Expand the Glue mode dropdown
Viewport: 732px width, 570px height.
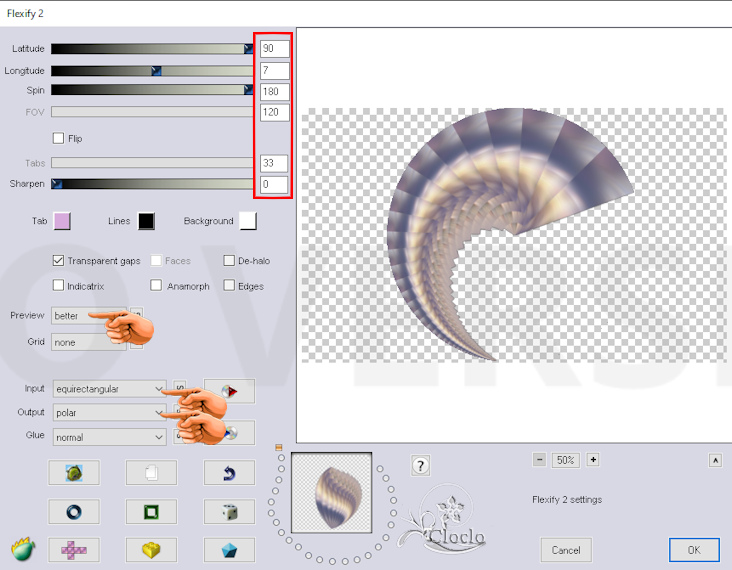click(x=109, y=437)
